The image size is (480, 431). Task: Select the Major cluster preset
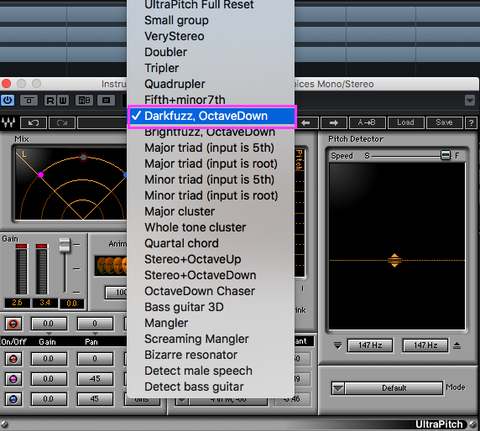point(211,212)
